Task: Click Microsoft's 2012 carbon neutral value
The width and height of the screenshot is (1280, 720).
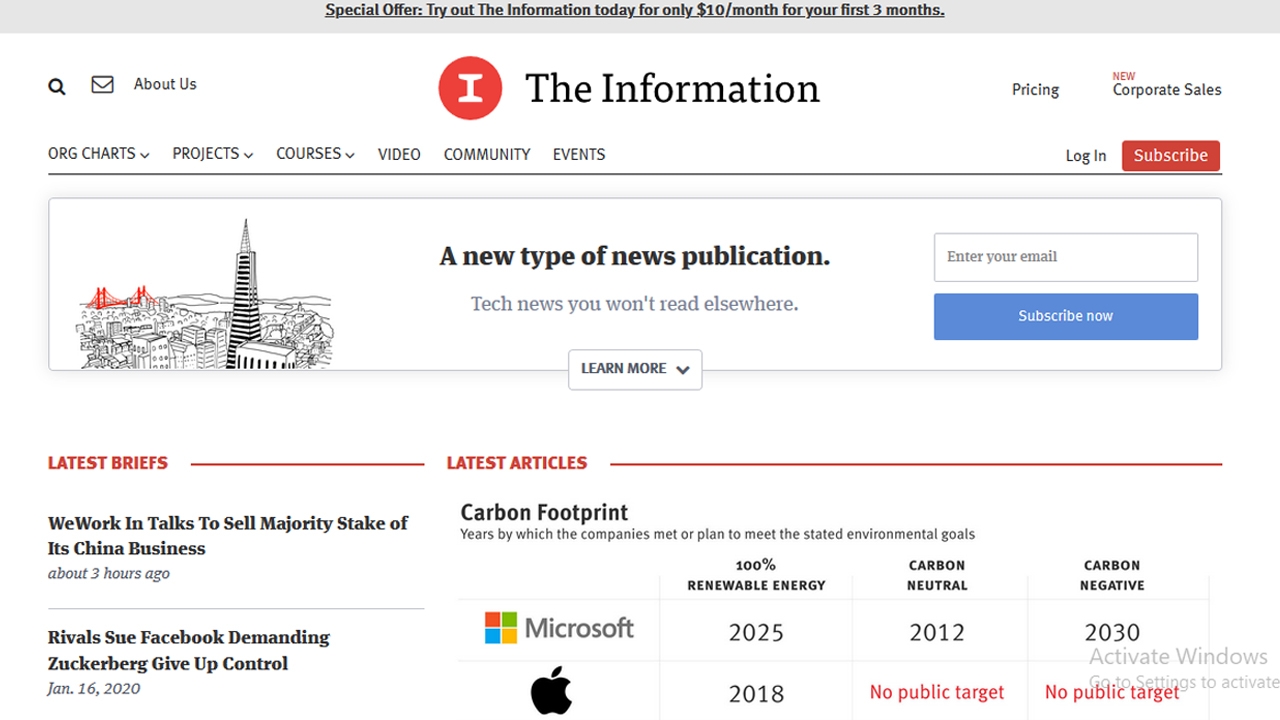Action: 937,632
